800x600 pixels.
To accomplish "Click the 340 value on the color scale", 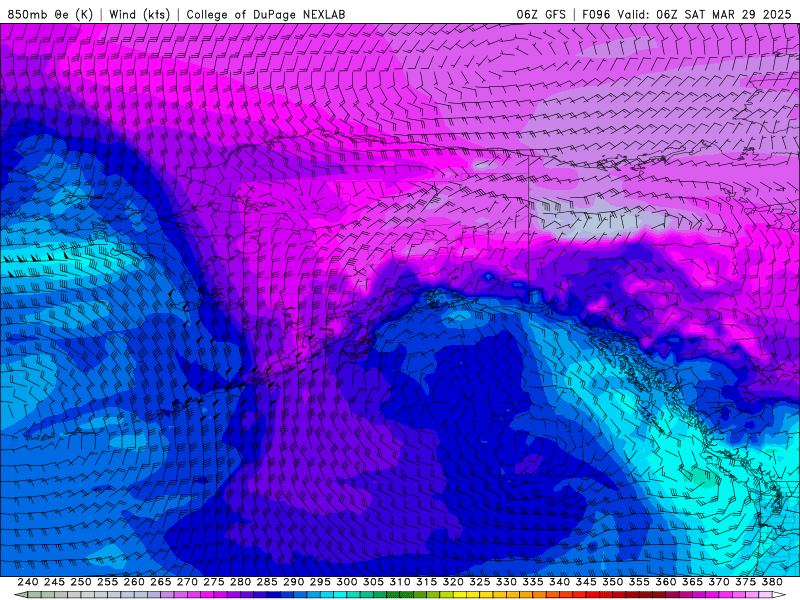I will [x=560, y=582].
